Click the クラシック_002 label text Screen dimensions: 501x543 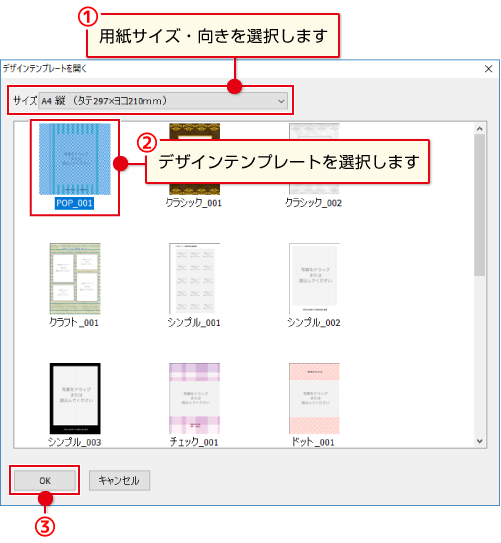pyautogui.click(x=314, y=203)
